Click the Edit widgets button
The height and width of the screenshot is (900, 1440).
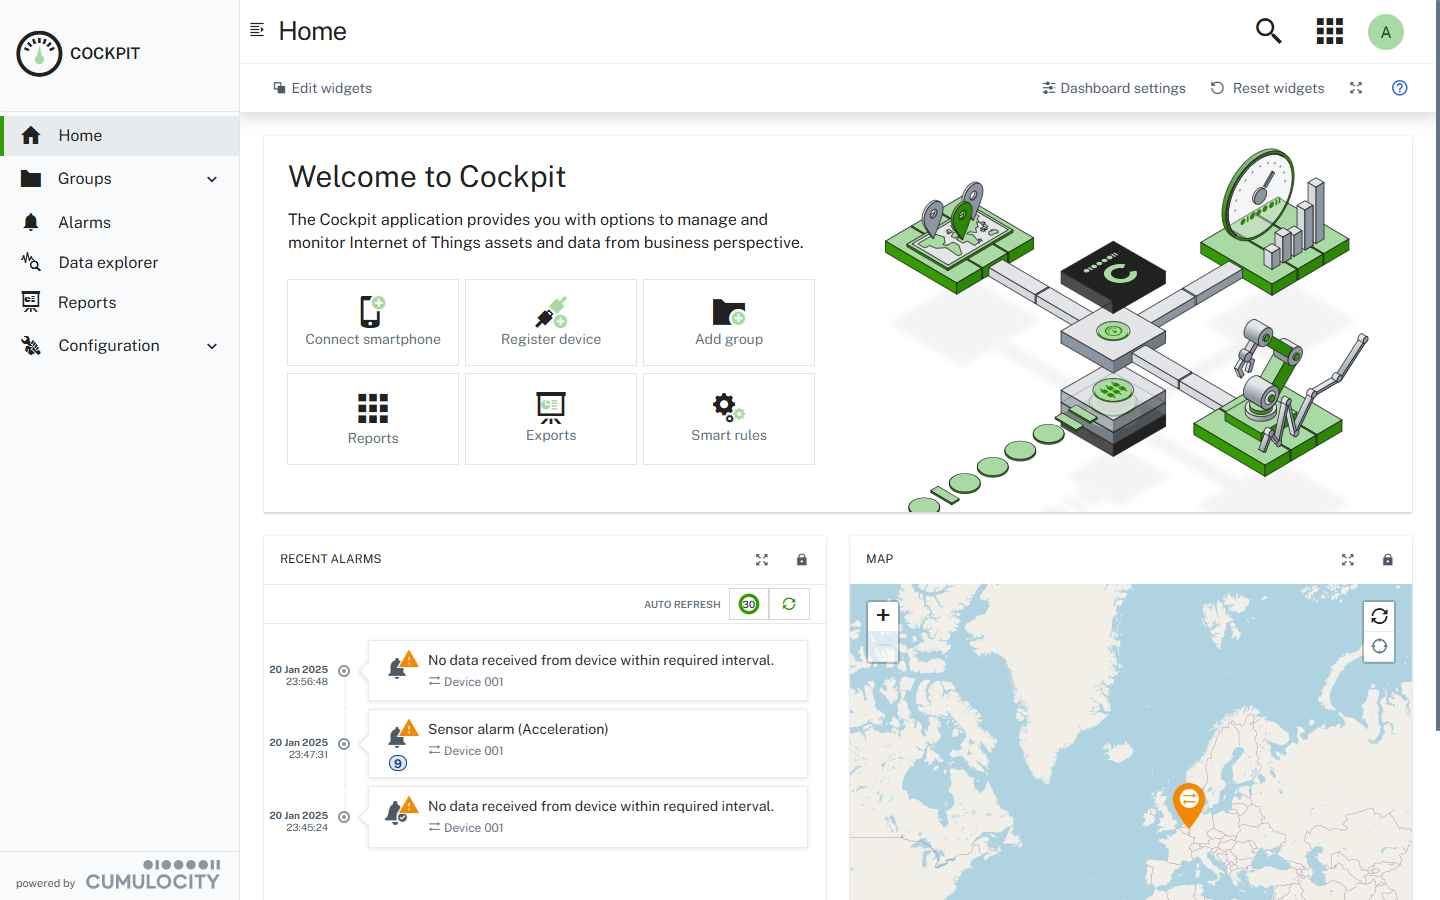point(322,88)
